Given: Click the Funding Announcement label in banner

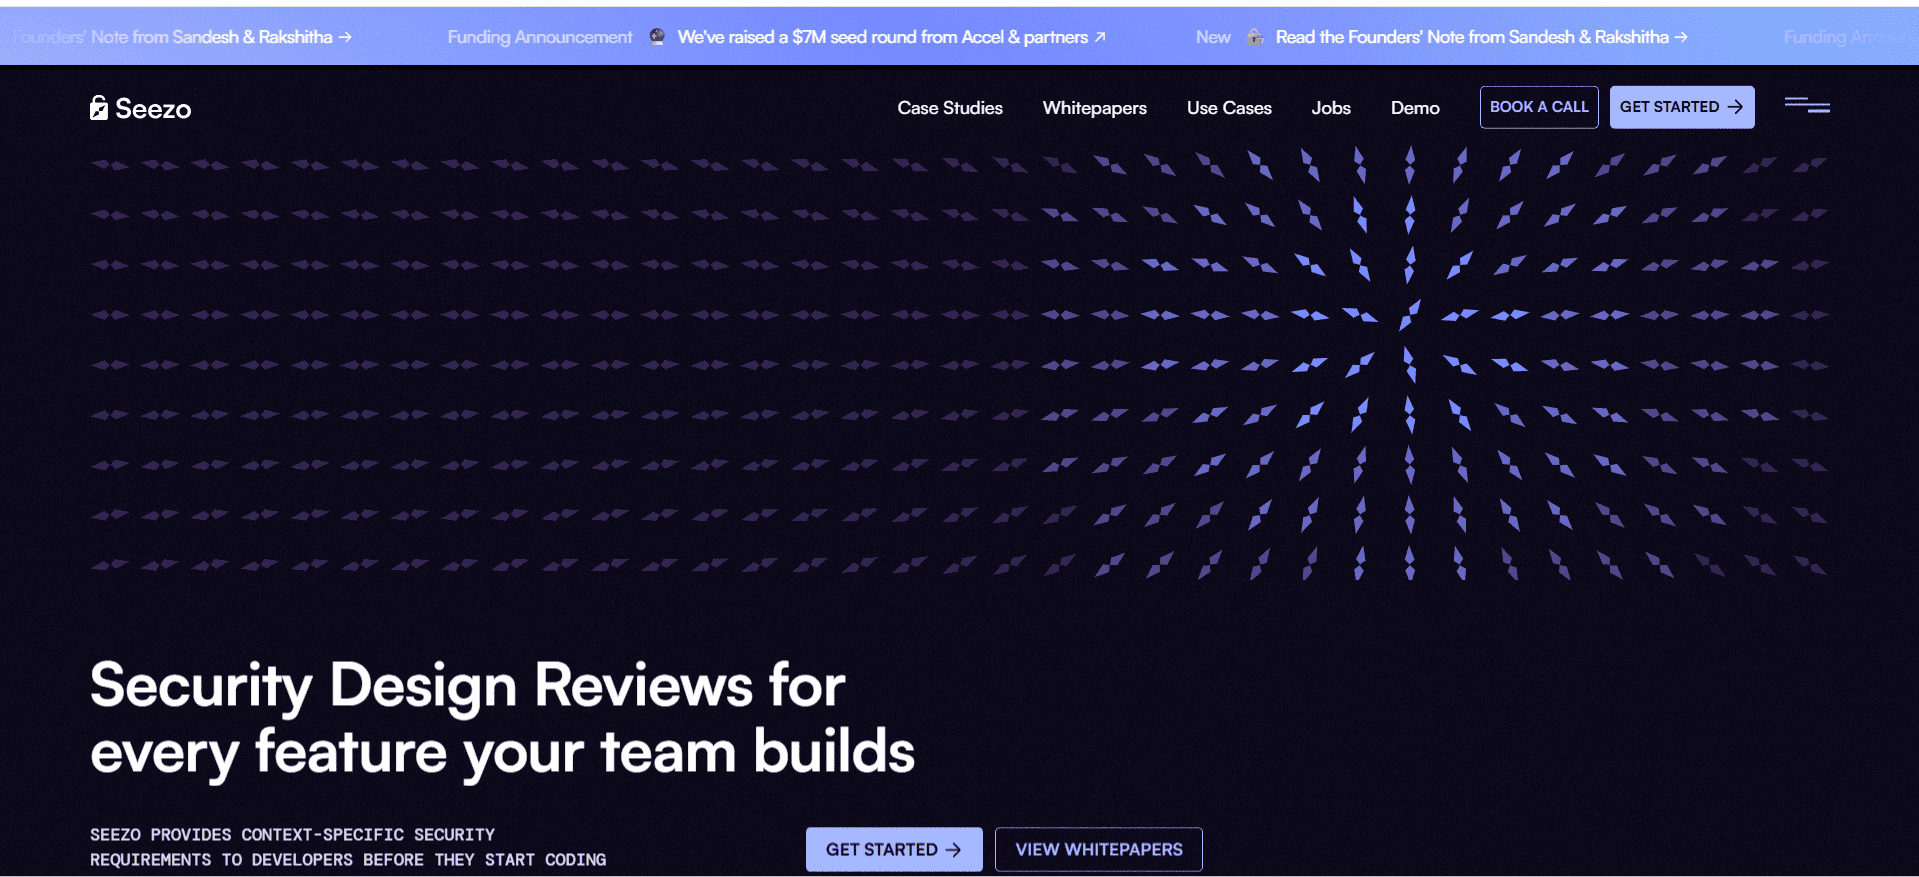Looking at the screenshot, I should [x=539, y=37].
